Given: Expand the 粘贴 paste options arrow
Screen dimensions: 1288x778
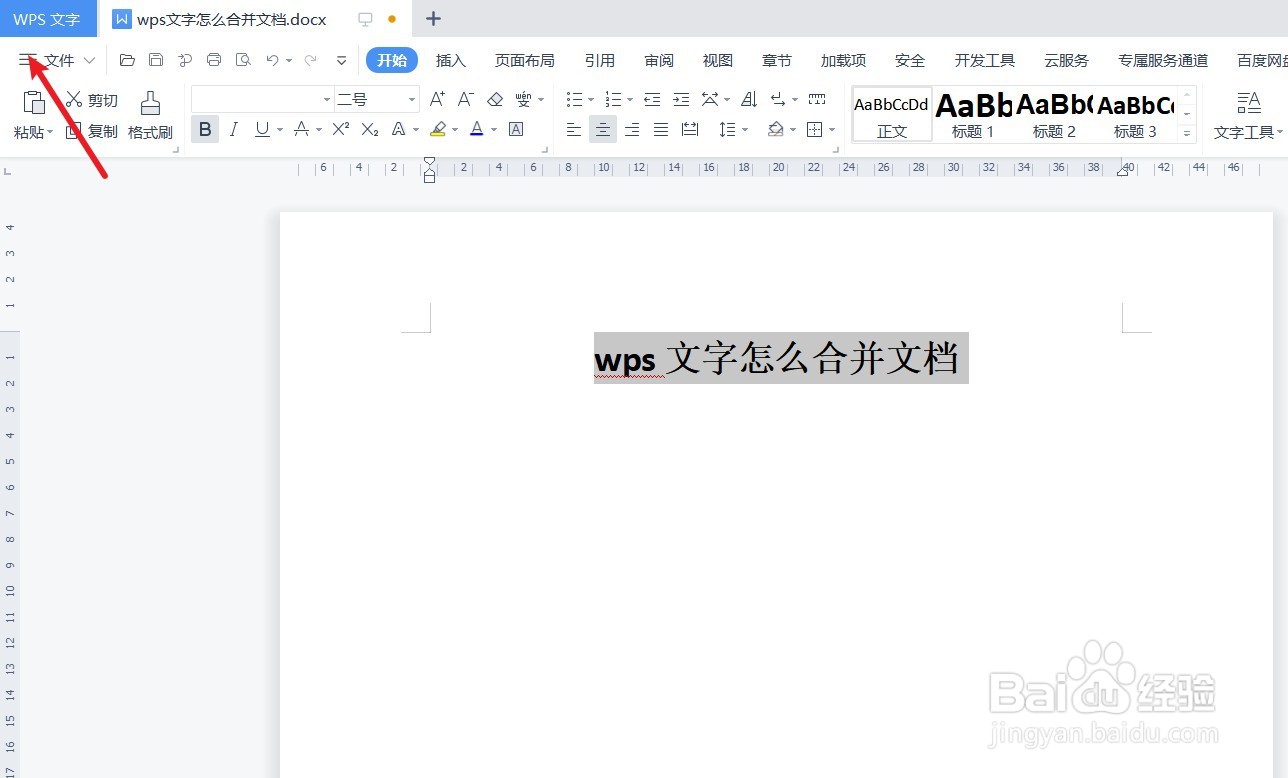Looking at the screenshot, I should (x=50, y=132).
